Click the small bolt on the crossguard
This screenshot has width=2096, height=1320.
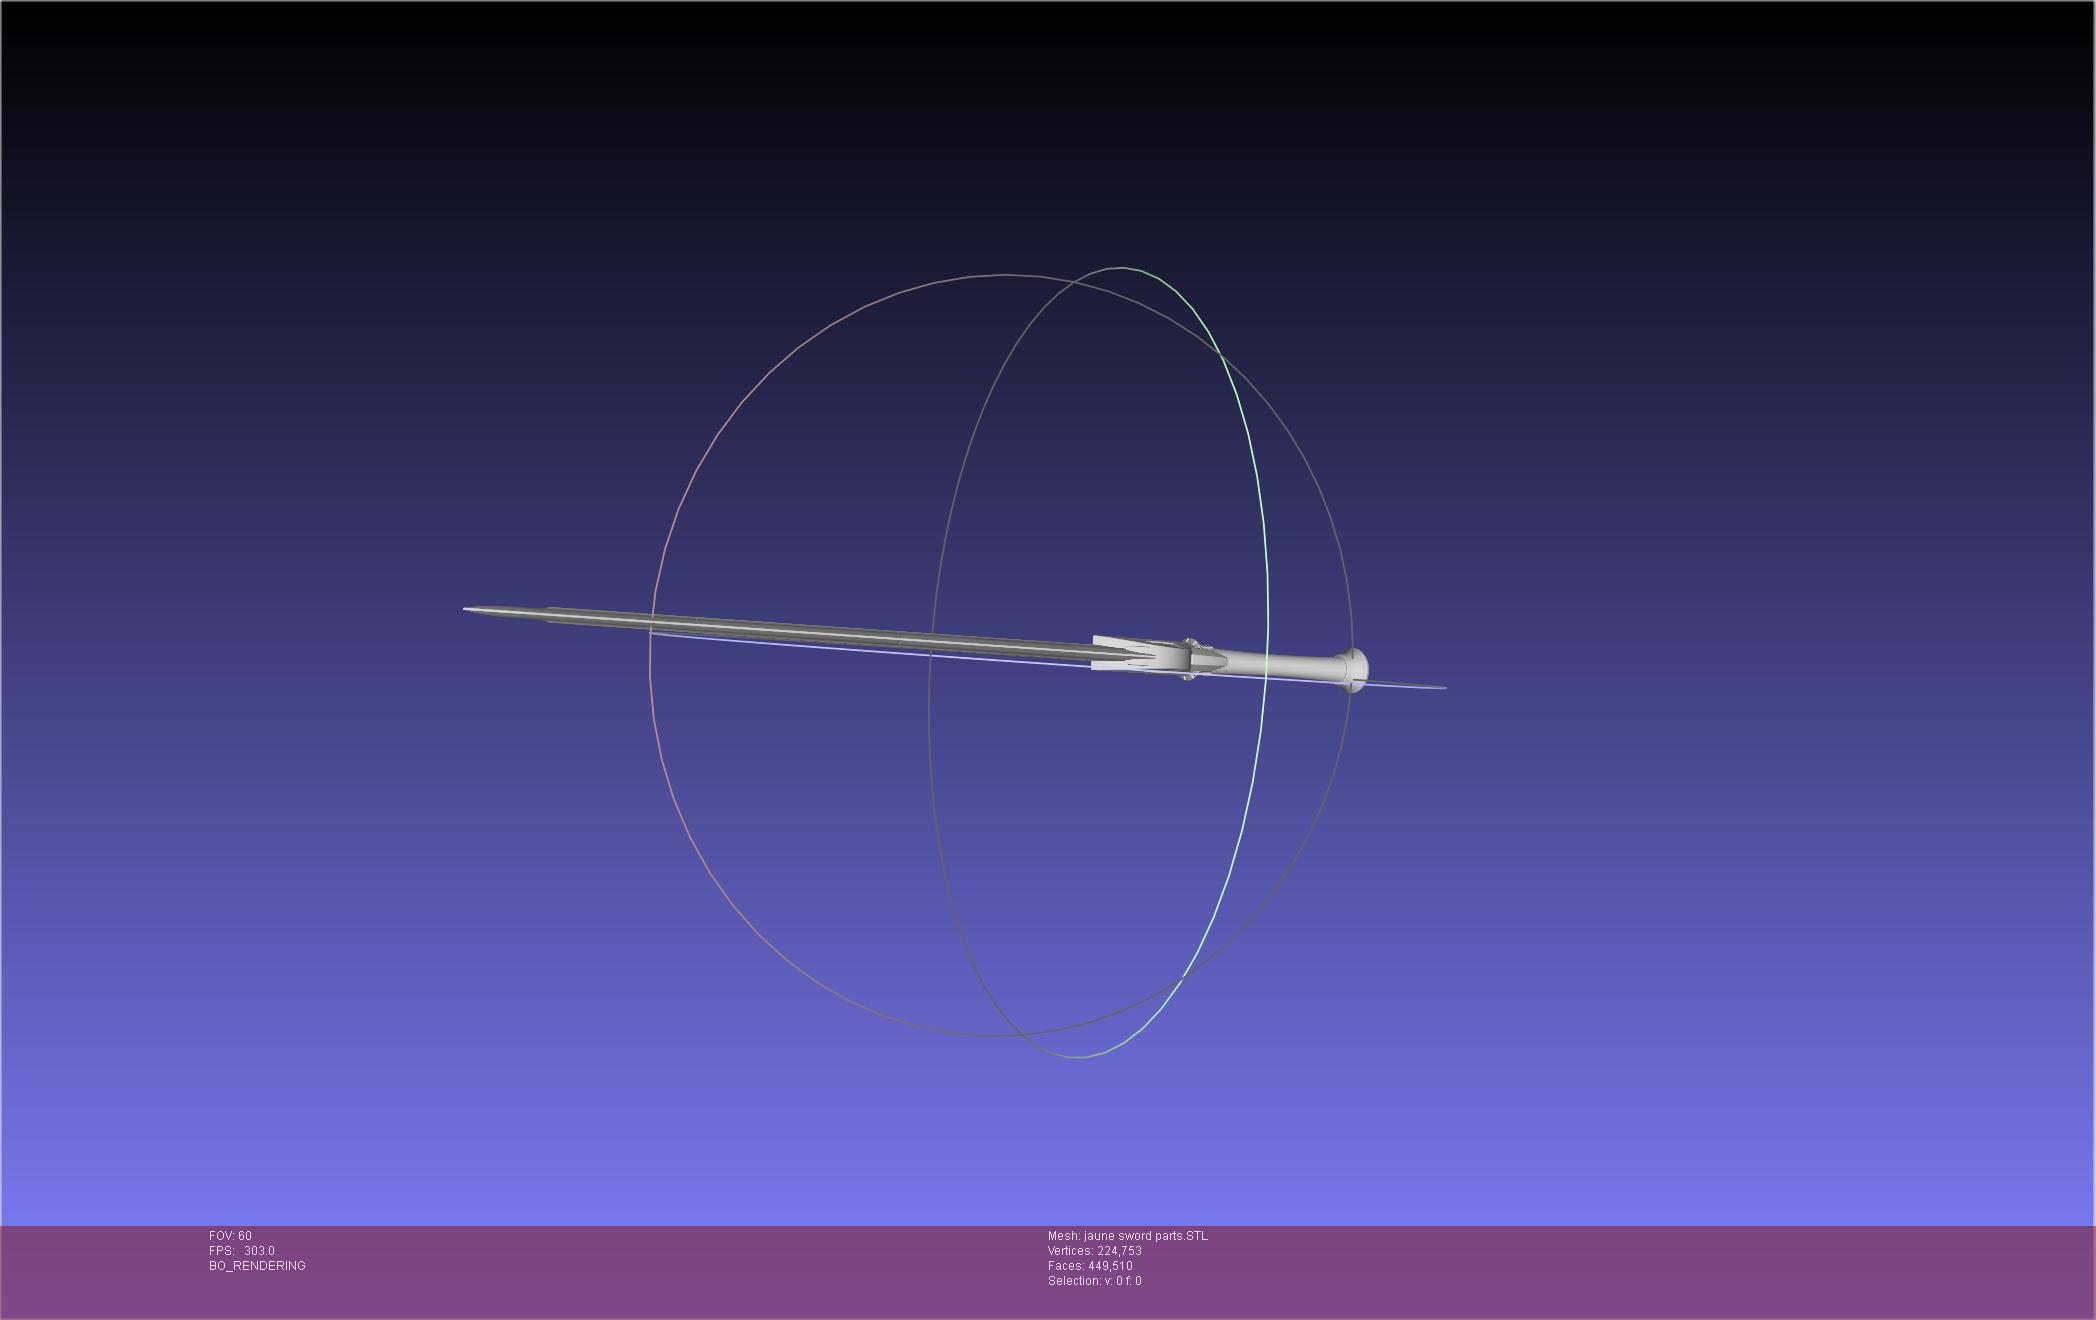1190,642
